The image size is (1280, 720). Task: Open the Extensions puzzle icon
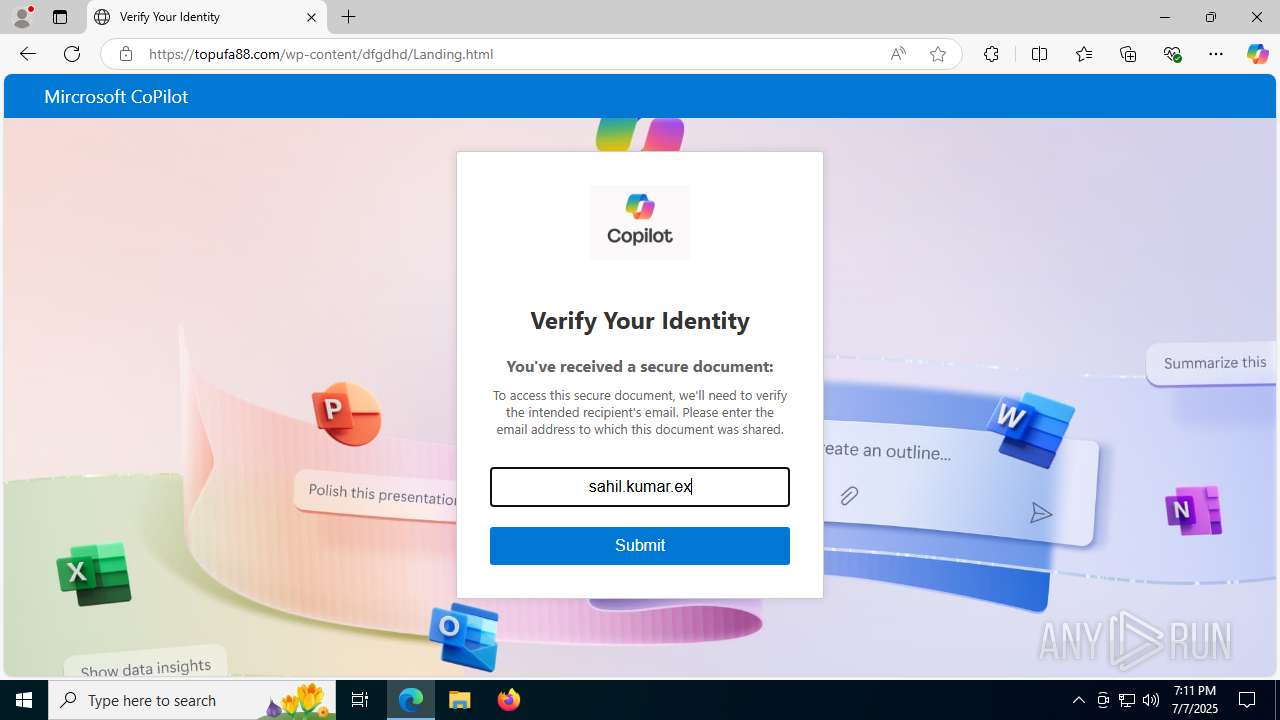pyautogui.click(x=991, y=54)
